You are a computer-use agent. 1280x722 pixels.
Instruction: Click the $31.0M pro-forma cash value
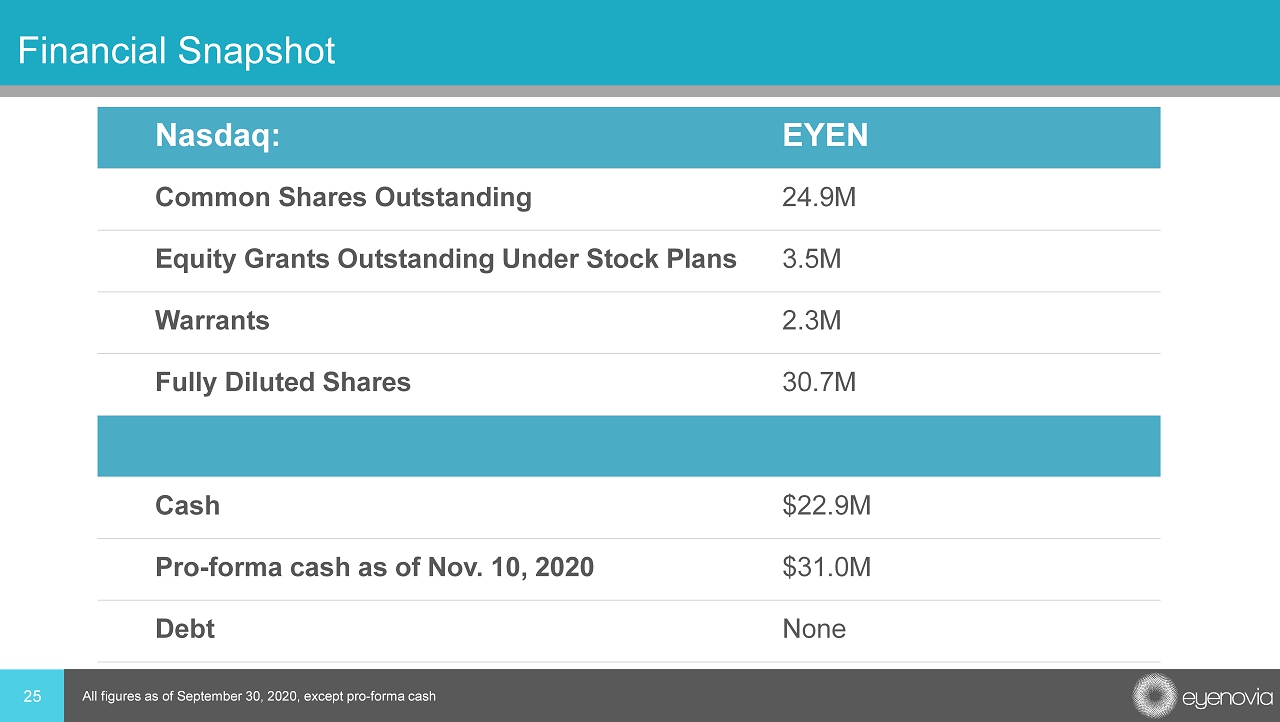click(826, 568)
